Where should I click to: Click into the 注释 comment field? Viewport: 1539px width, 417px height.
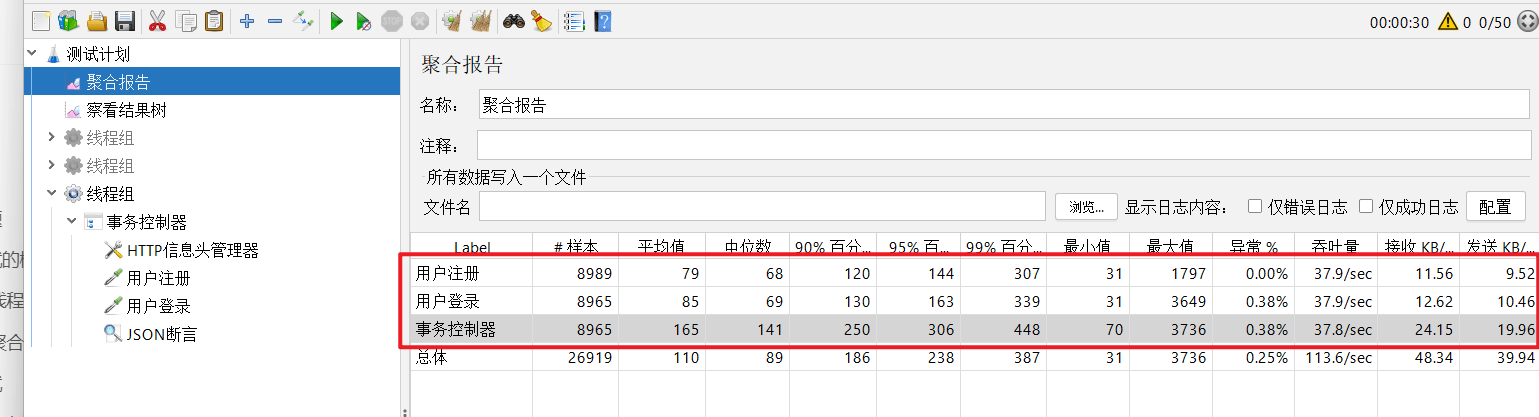point(1003,146)
